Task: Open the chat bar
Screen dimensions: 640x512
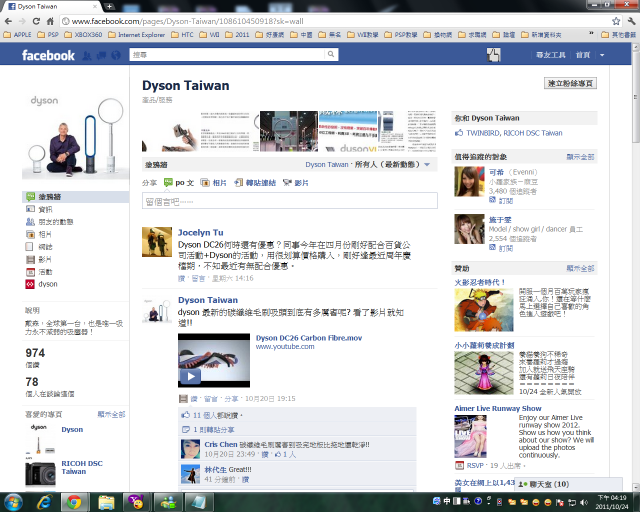Action: click(568, 485)
